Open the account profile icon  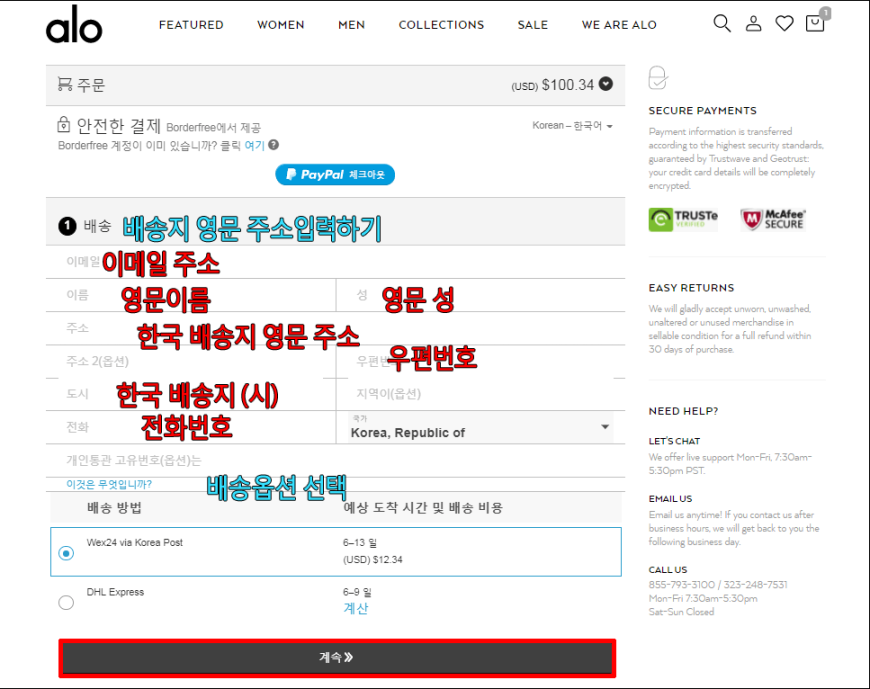[x=753, y=23]
